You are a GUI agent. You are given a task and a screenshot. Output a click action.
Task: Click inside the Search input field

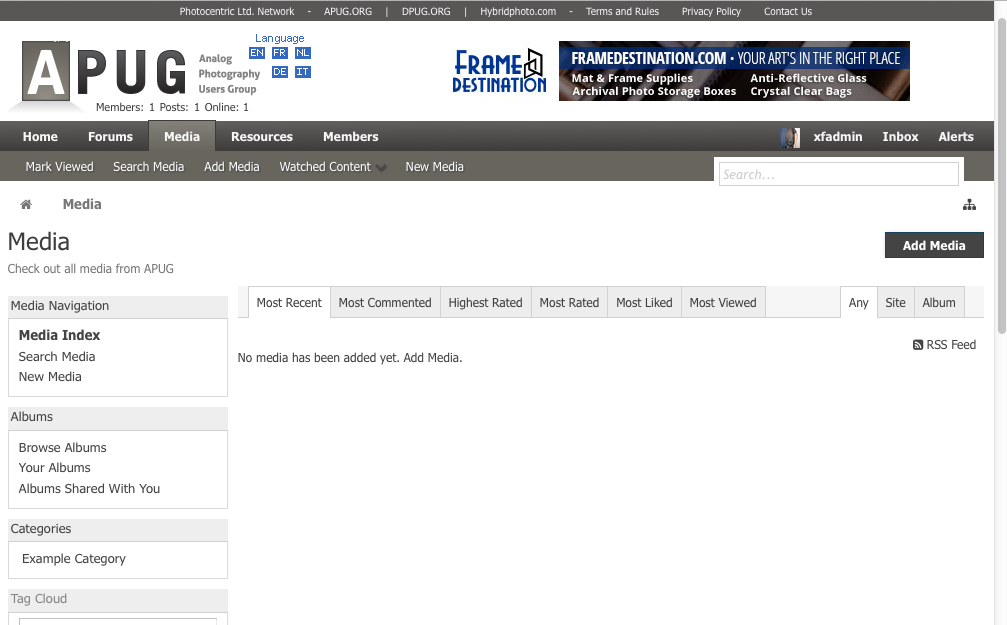coord(838,174)
